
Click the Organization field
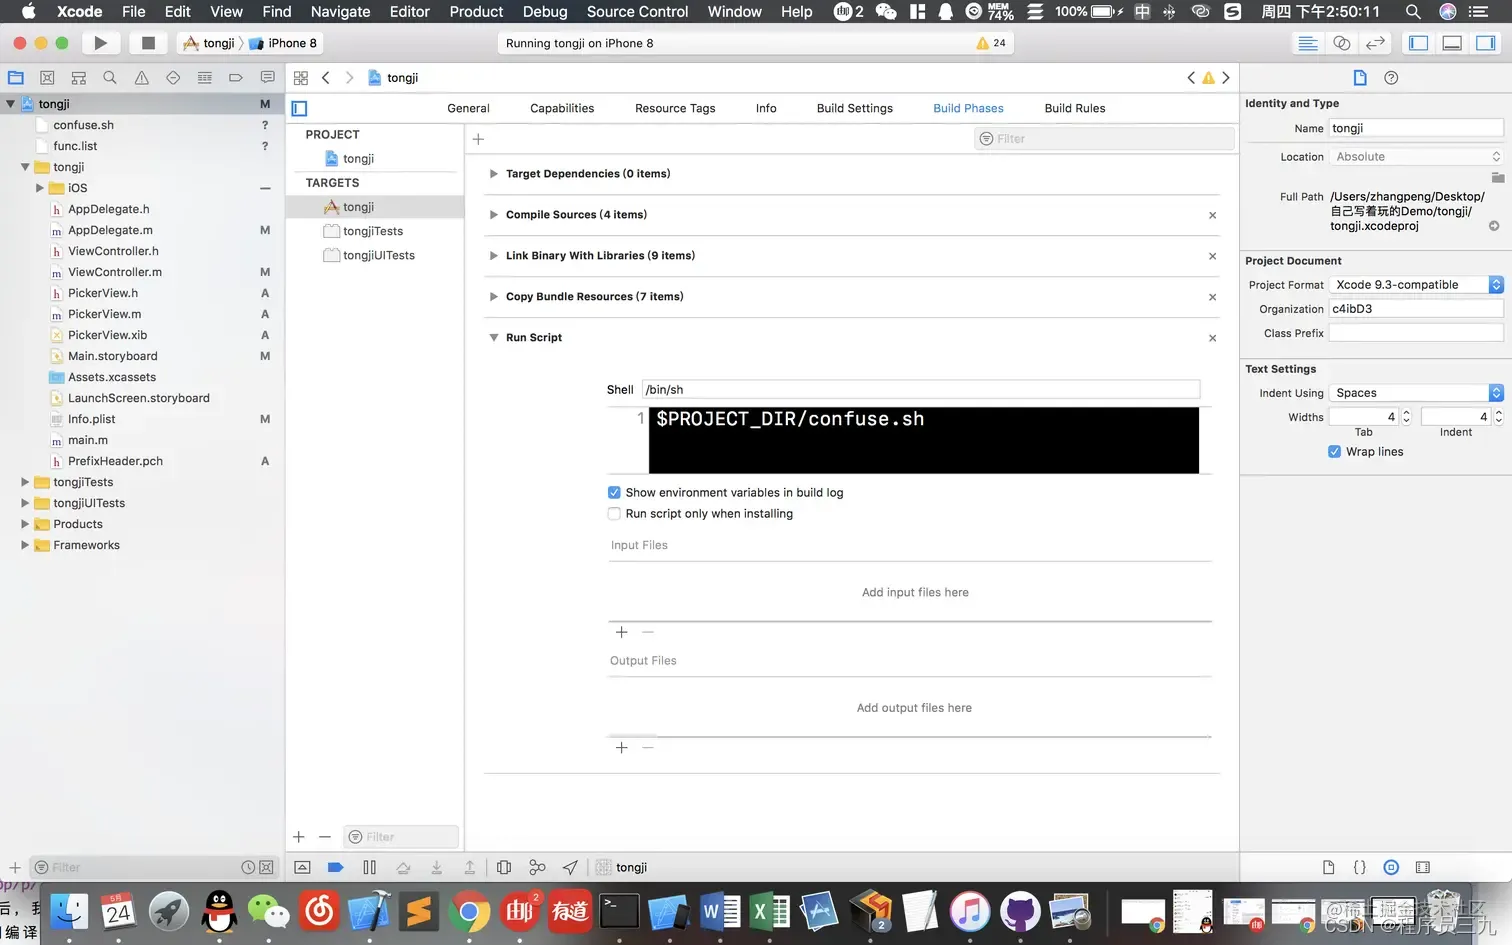pos(1416,309)
